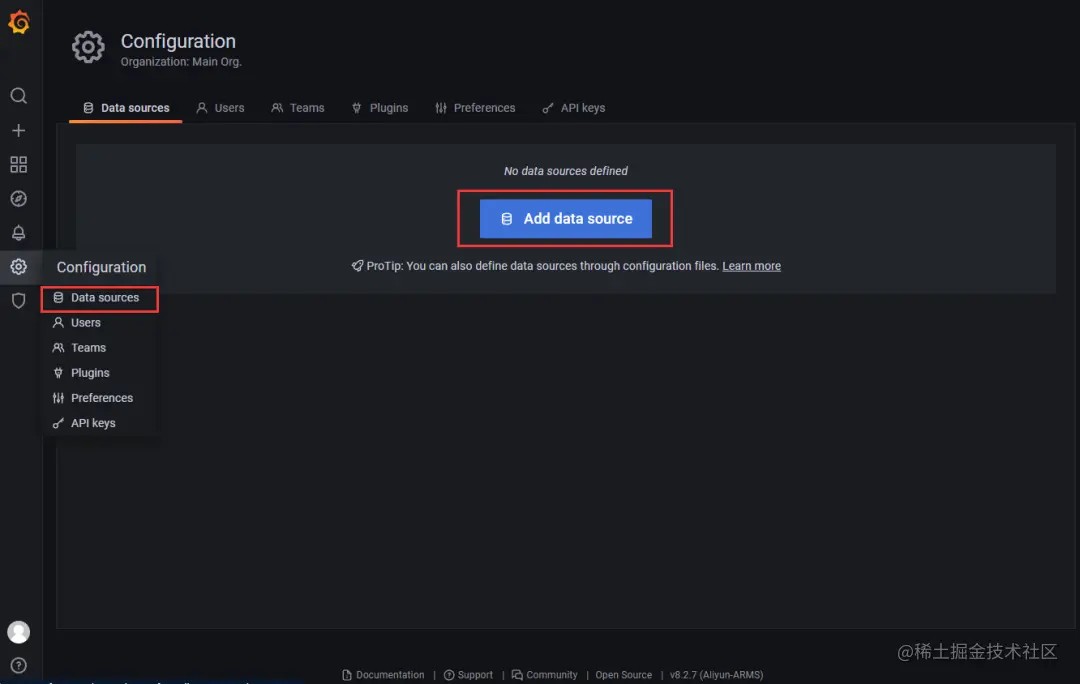Open the Documentation footer link
The height and width of the screenshot is (684, 1080).
click(383, 675)
